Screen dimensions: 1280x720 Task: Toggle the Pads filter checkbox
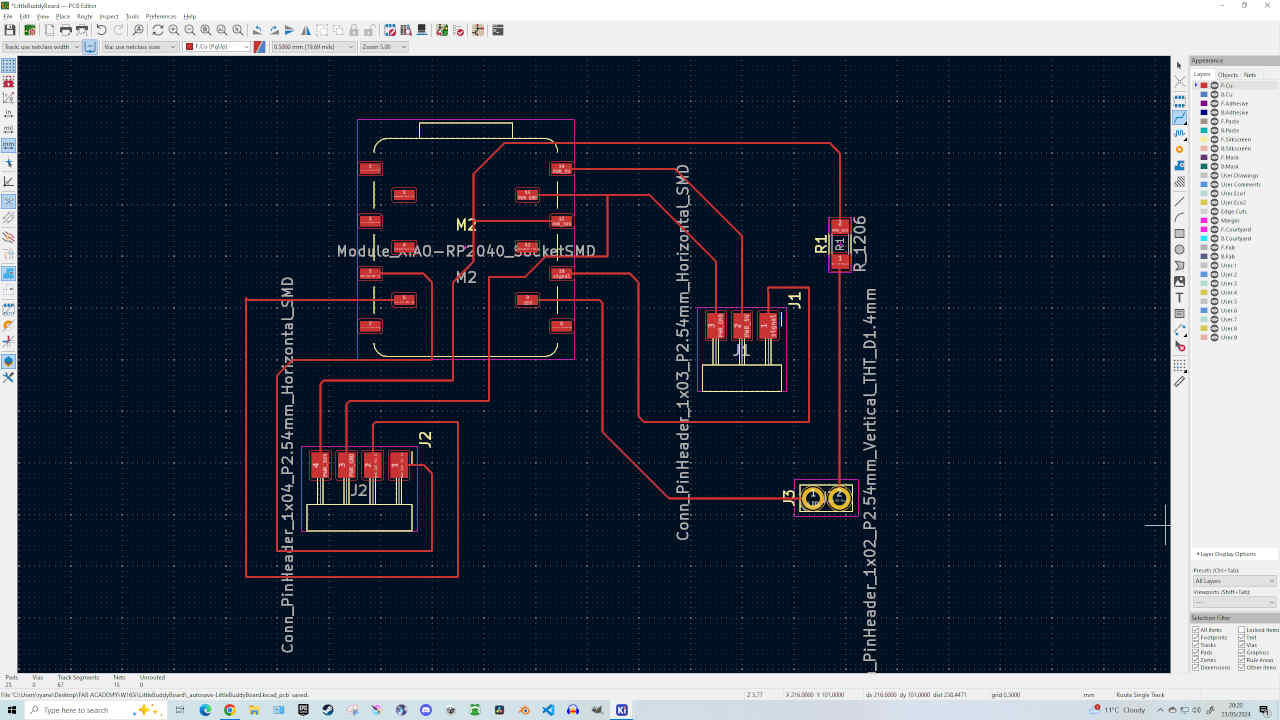(1196, 652)
